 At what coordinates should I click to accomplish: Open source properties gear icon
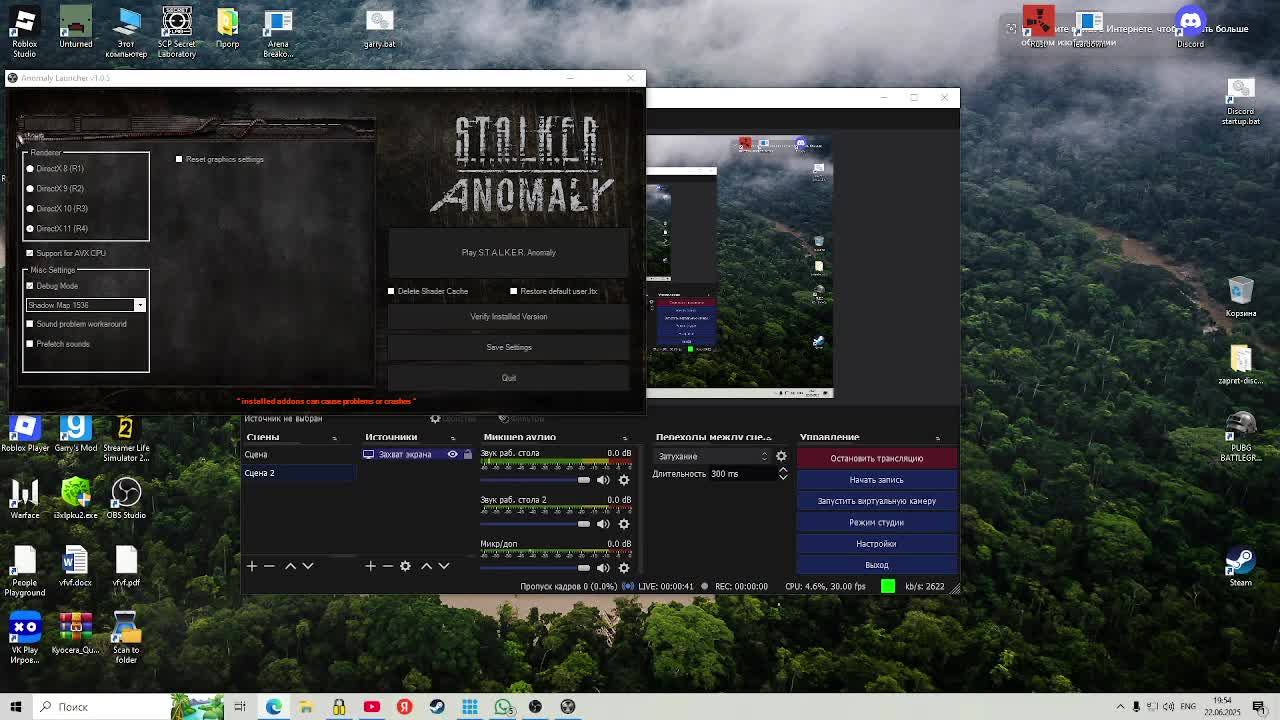[x=405, y=566]
